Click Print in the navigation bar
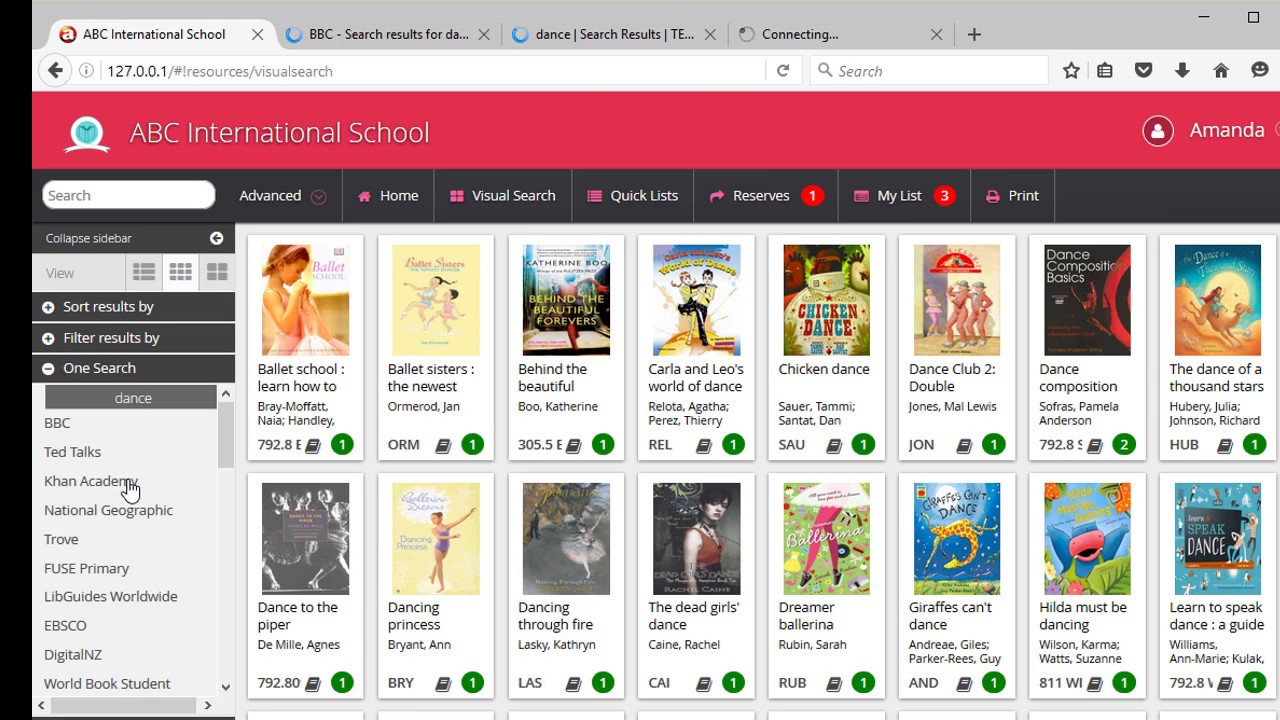The height and width of the screenshot is (720, 1280). [x=1012, y=196]
